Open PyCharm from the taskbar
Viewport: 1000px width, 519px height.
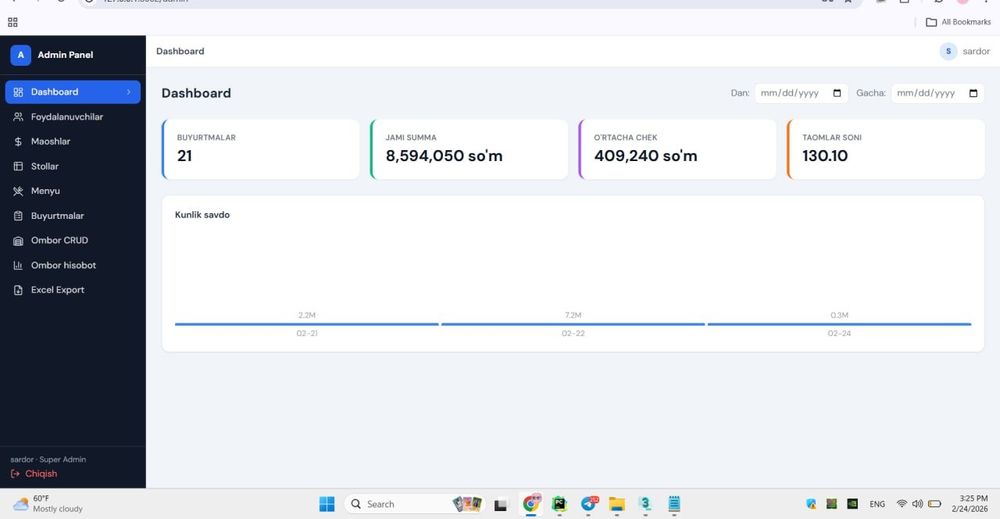click(x=559, y=504)
